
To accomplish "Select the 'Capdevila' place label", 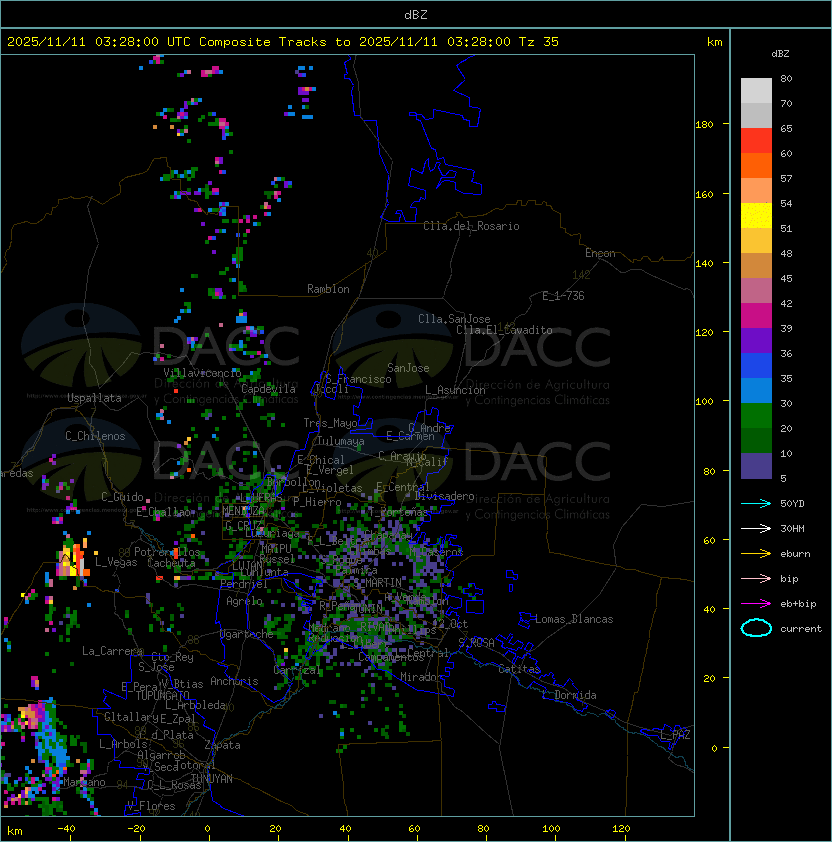I will click(269, 389).
